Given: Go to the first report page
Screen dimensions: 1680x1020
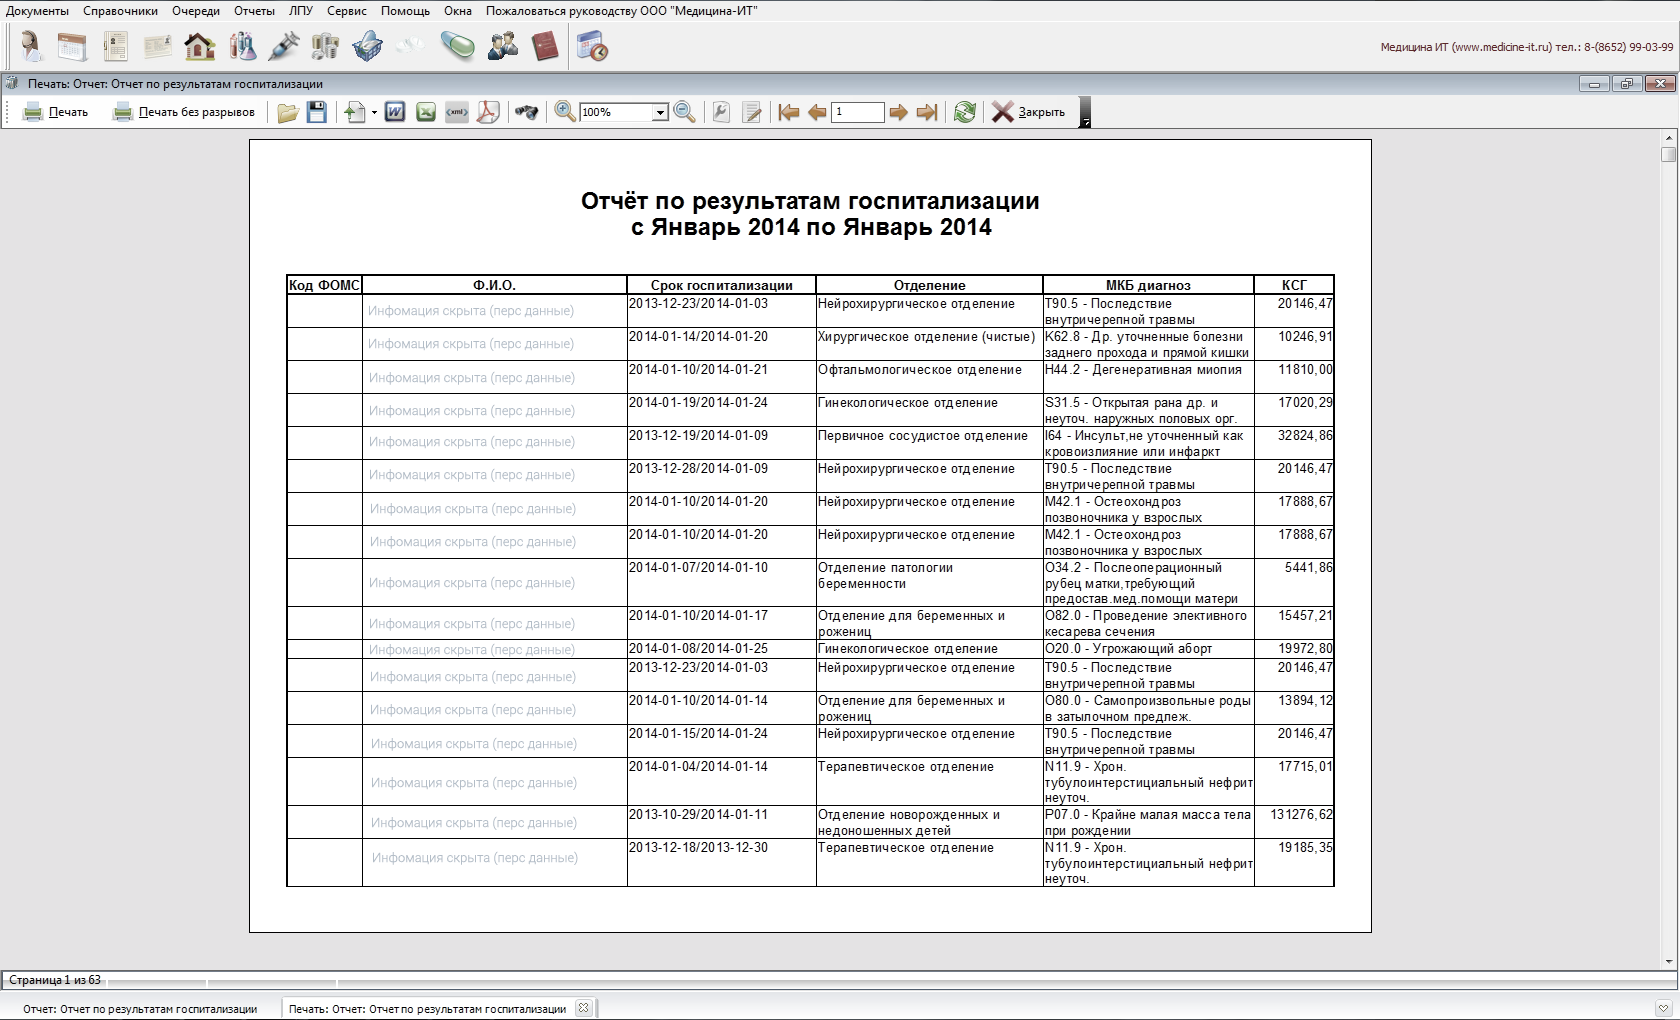Looking at the screenshot, I should pyautogui.click(x=789, y=112).
